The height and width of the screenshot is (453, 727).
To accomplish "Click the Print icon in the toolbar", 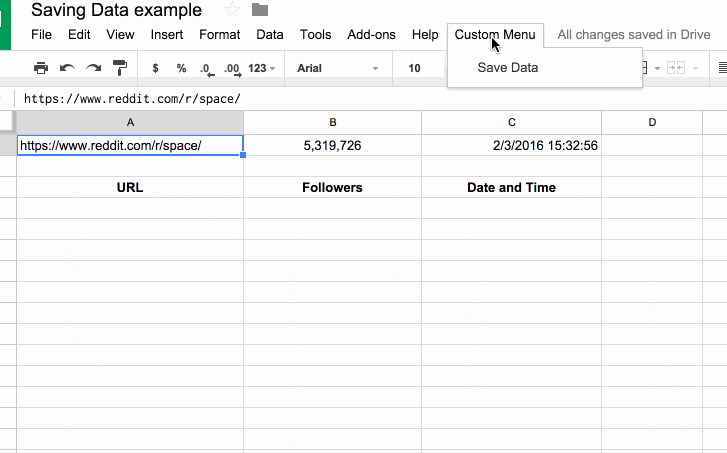I will pos(41,68).
